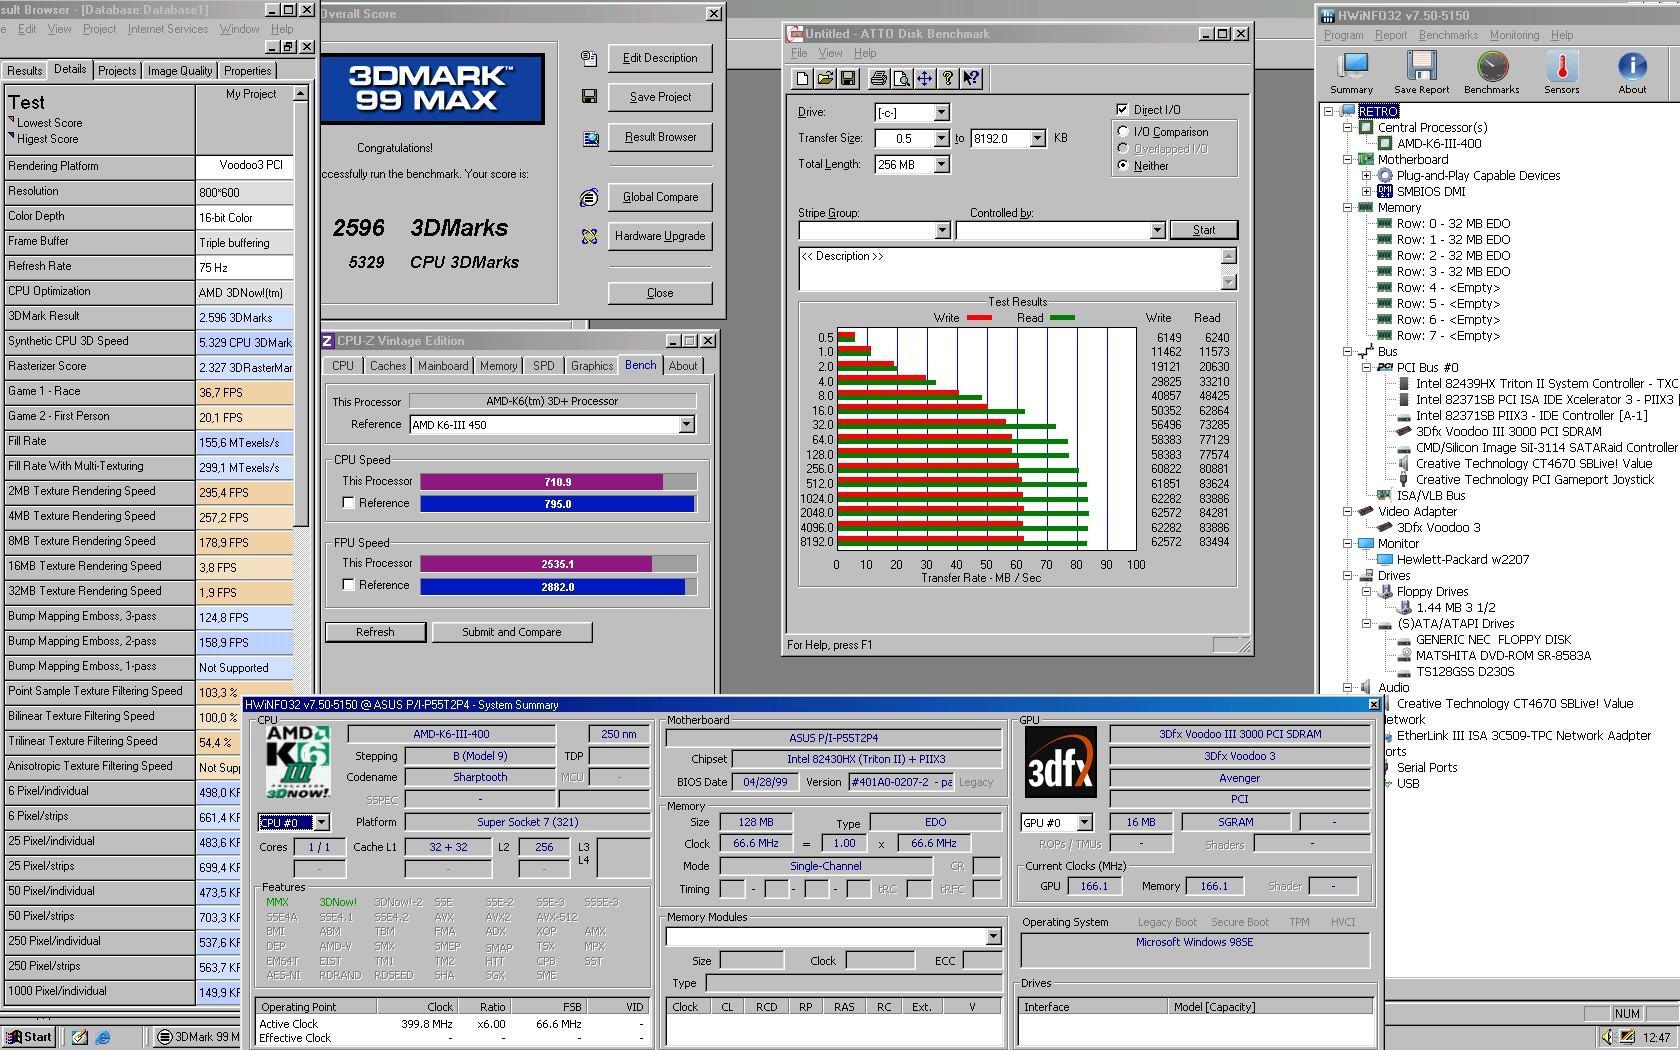Open the Monitoring menu in HWiNFO32
The image size is (1680, 1050).
pyautogui.click(x=1514, y=35)
